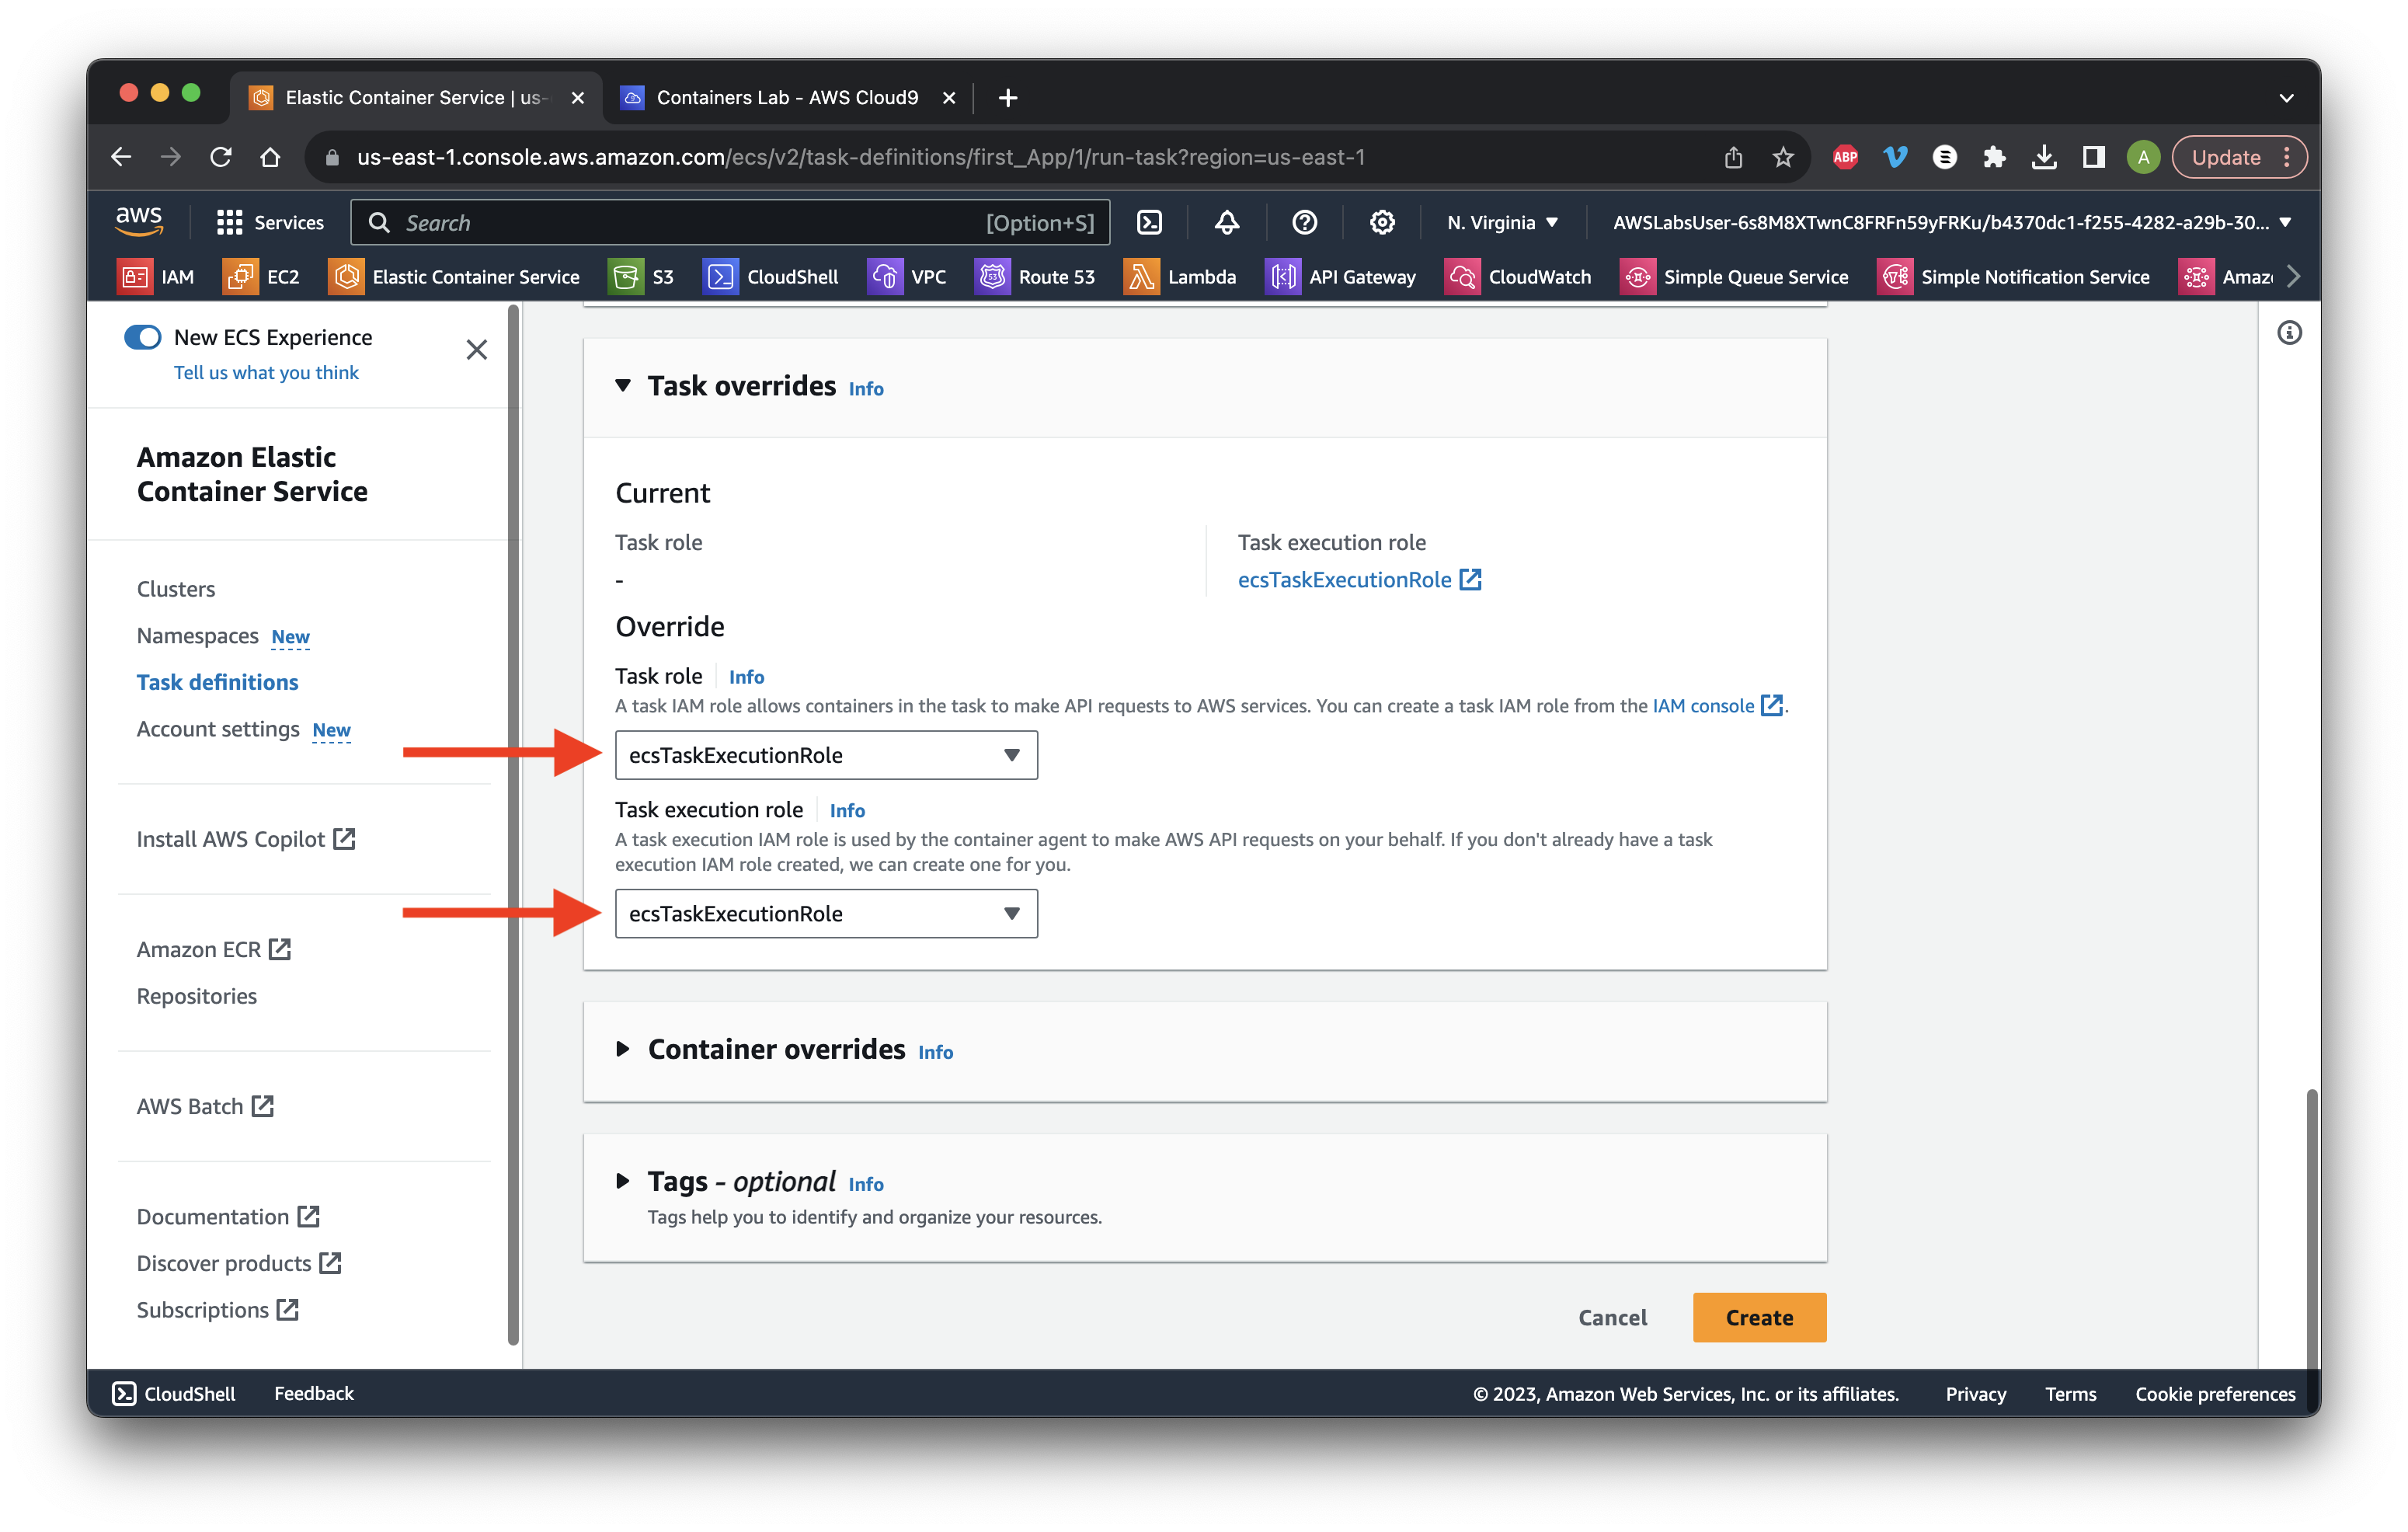2408x1532 pixels.
Task: Open Install AWS Copilot link
Action: (x=246, y=839)
